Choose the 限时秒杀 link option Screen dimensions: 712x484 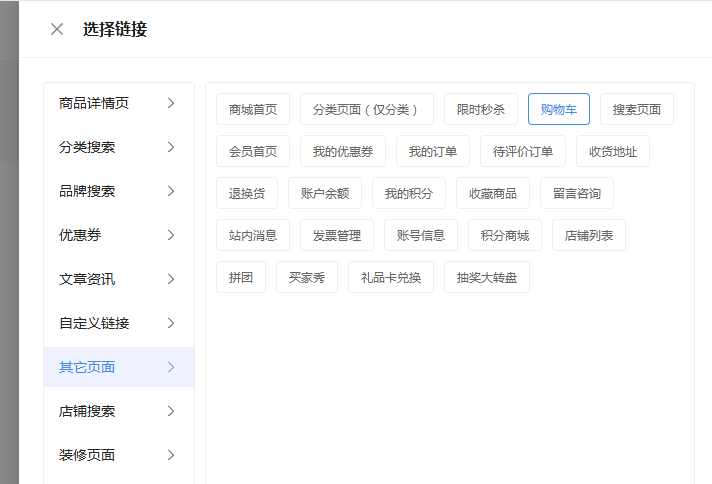click(x=481, y=109)
